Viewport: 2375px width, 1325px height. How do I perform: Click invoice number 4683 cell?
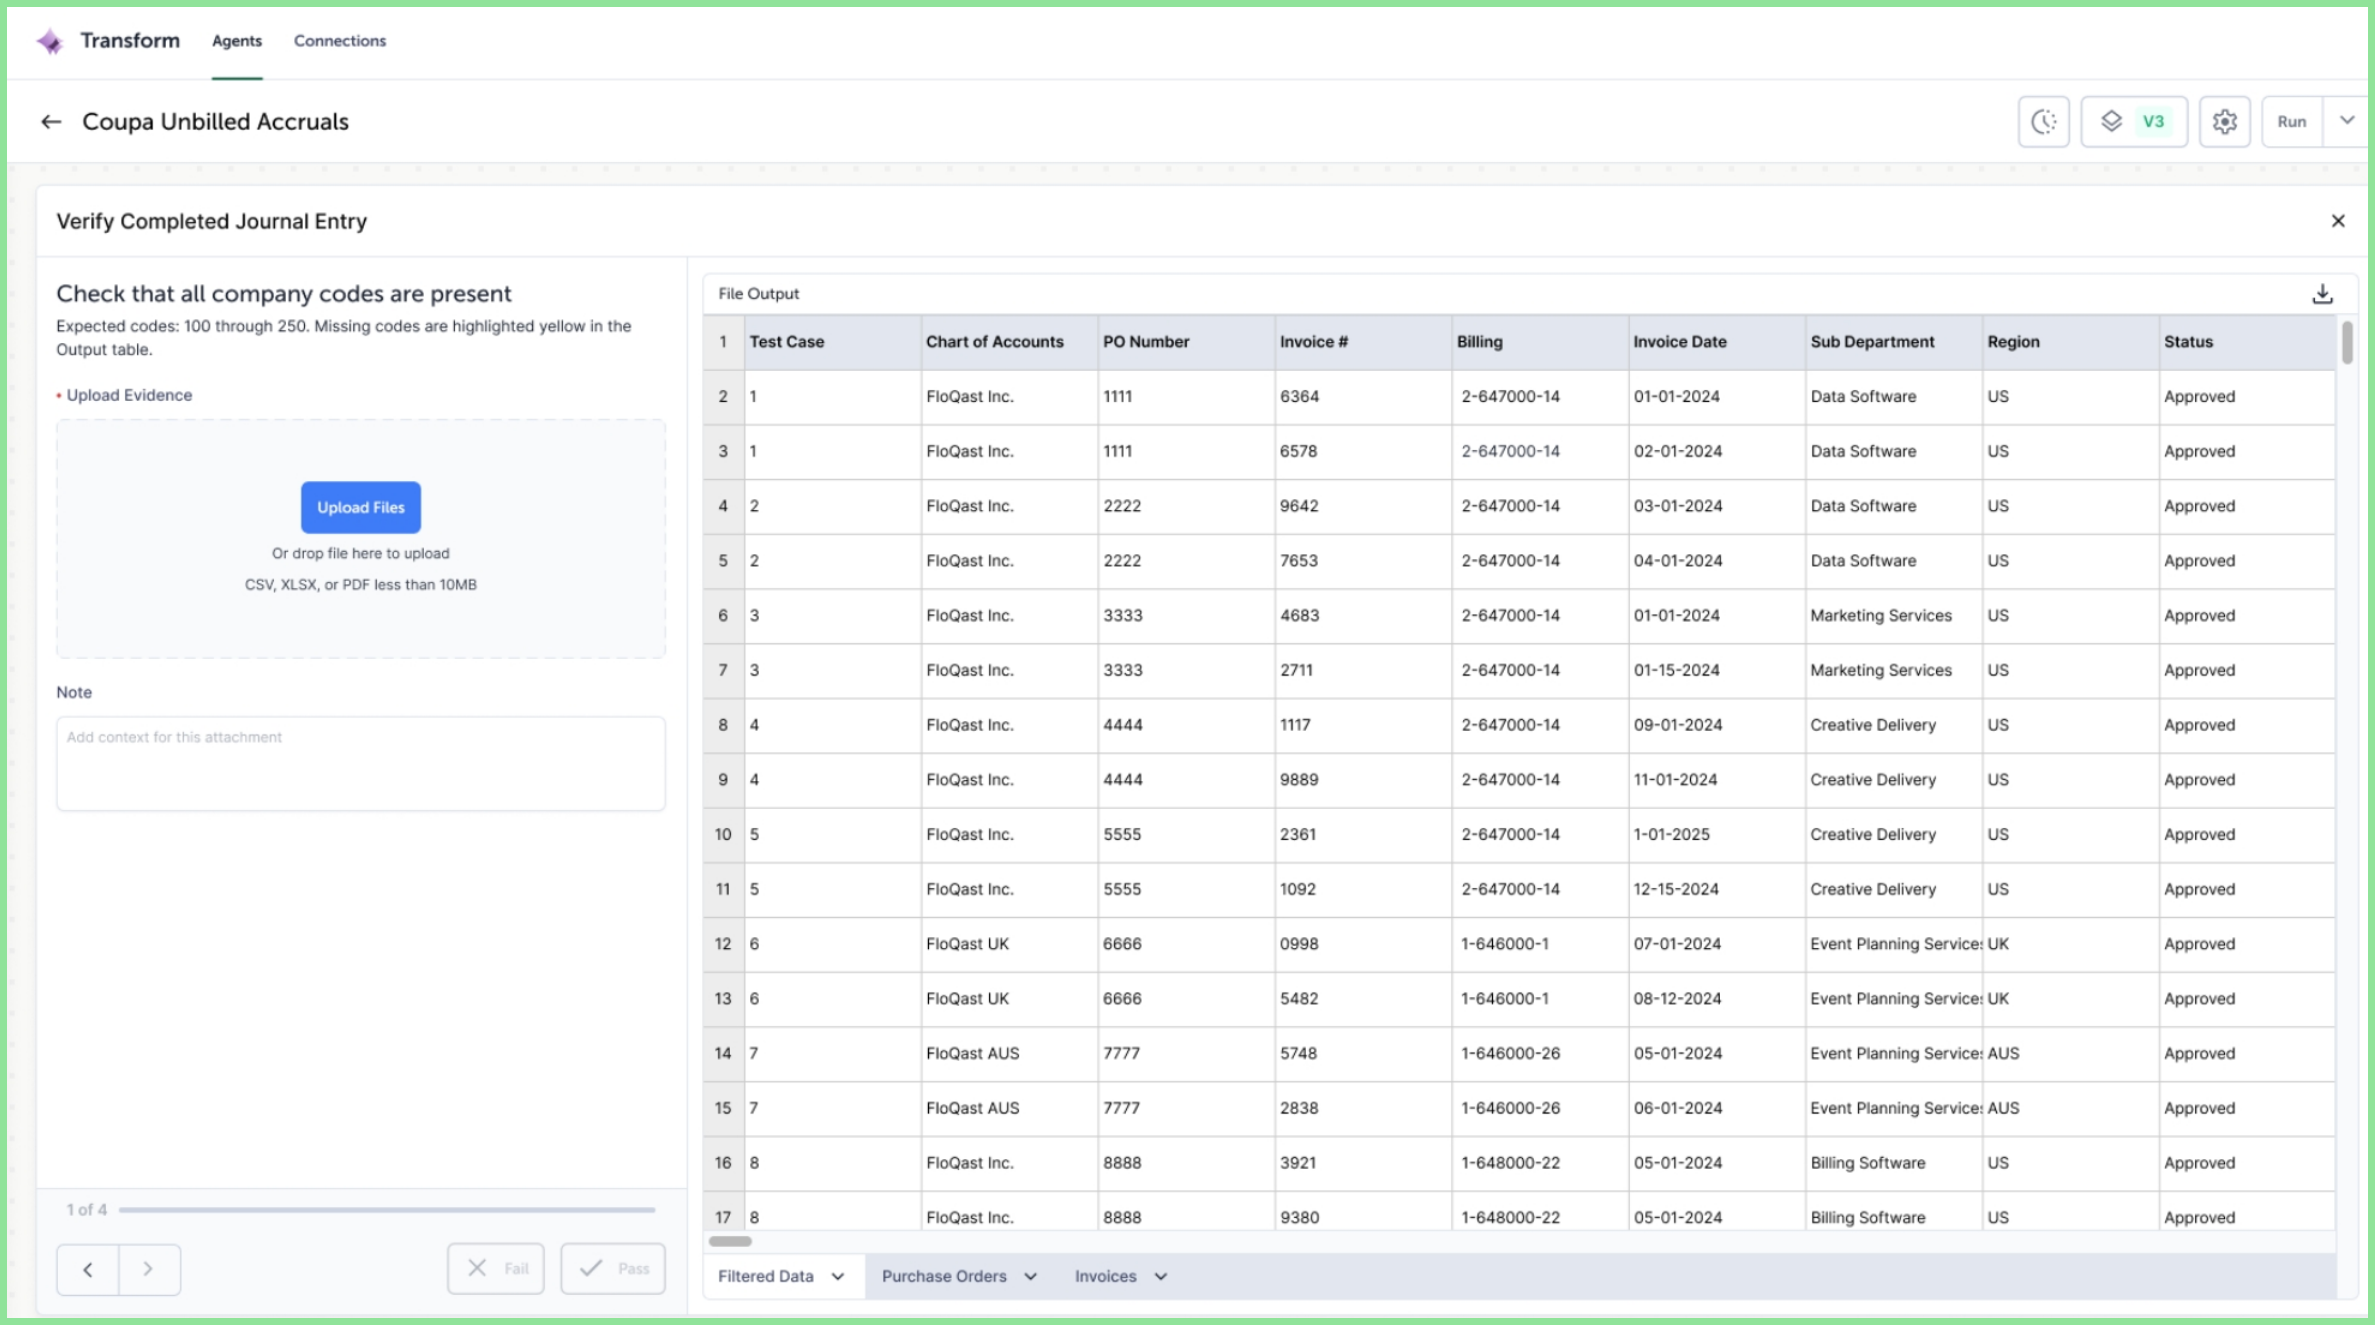pyautogui.click(x=1363, y=616)
